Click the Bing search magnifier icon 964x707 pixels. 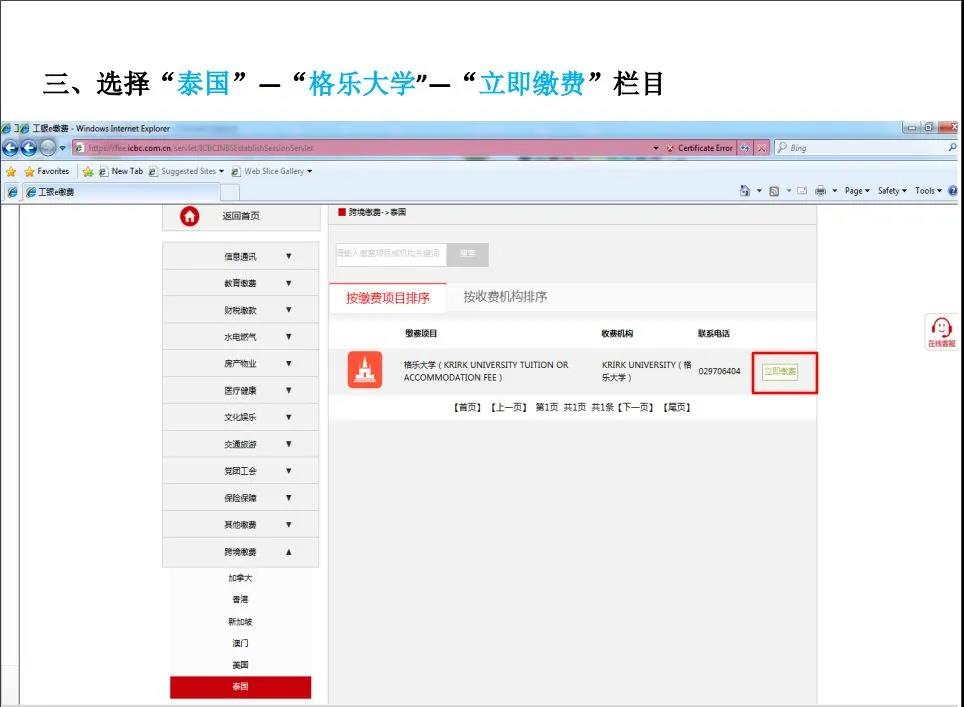pyautogui.click(x=952, y=148)
